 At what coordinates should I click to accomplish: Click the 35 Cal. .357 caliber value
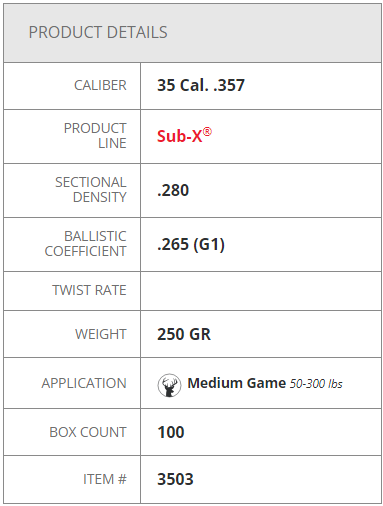tap(201, 85)
